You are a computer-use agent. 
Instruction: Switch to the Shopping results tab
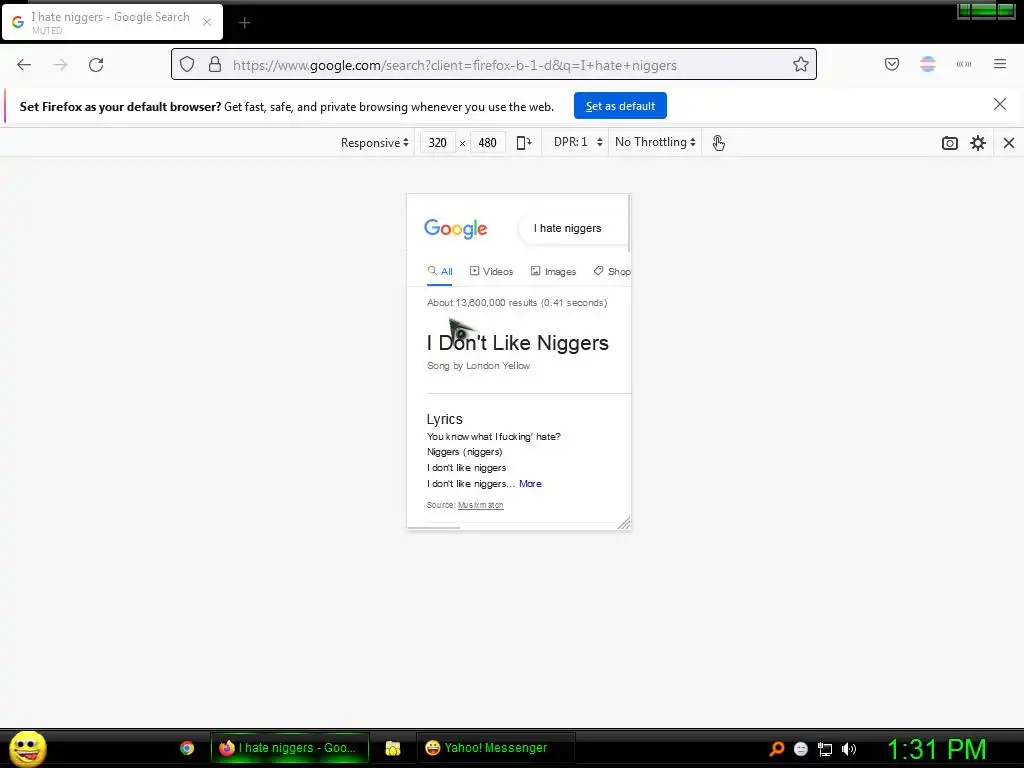(x=612, y=272)
